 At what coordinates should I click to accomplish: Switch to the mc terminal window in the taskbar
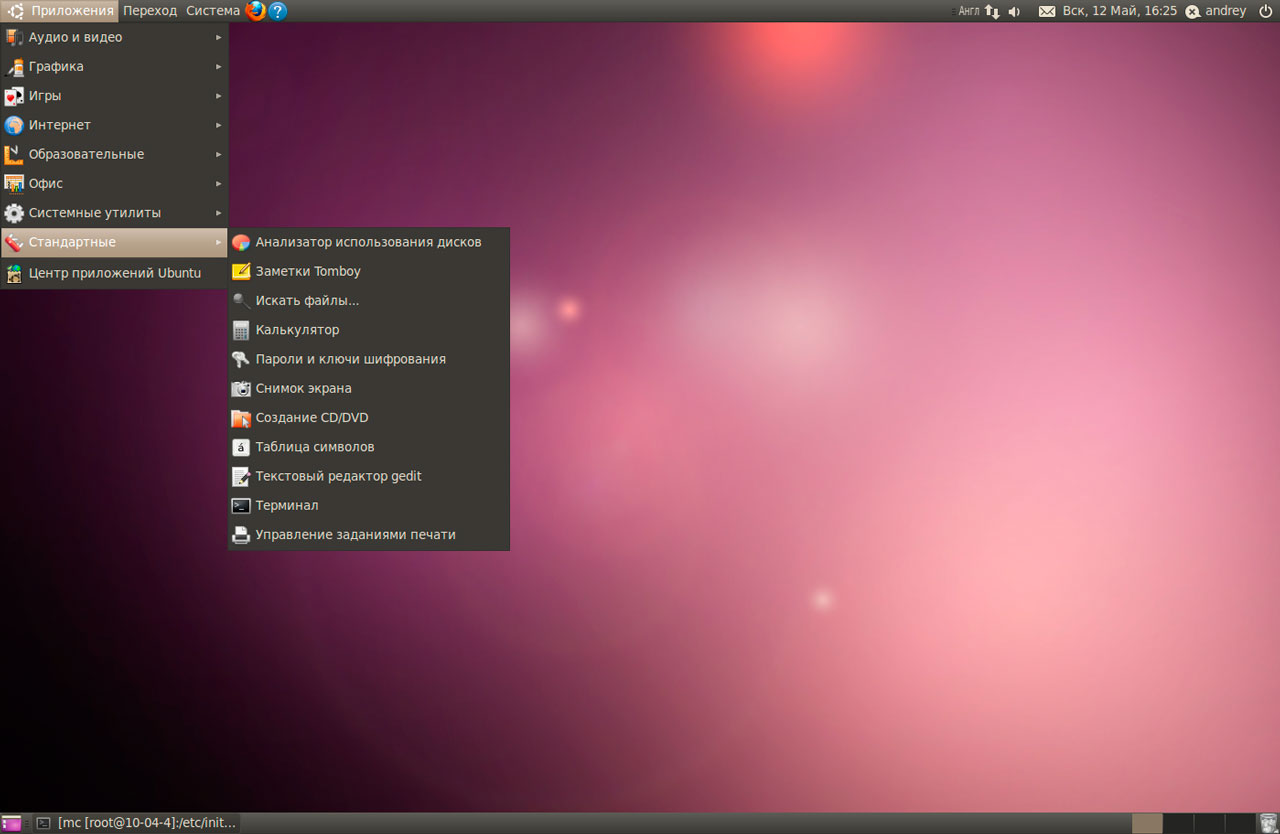[x=137, y=823]
